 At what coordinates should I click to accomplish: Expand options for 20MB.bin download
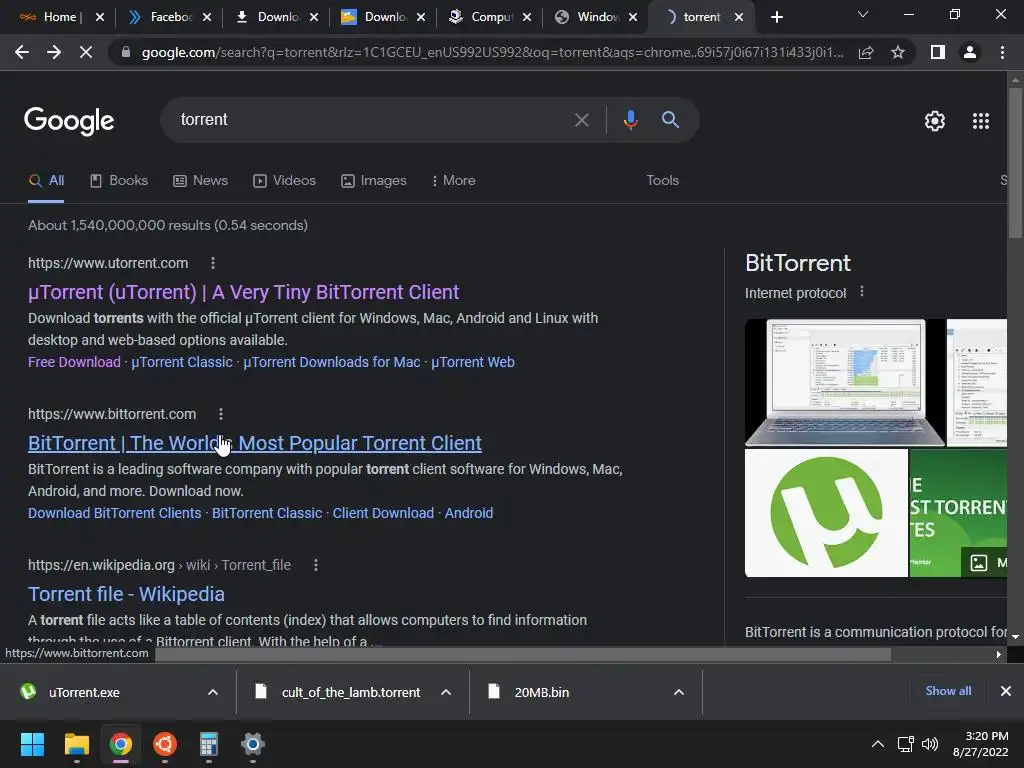tap(679, 692)
